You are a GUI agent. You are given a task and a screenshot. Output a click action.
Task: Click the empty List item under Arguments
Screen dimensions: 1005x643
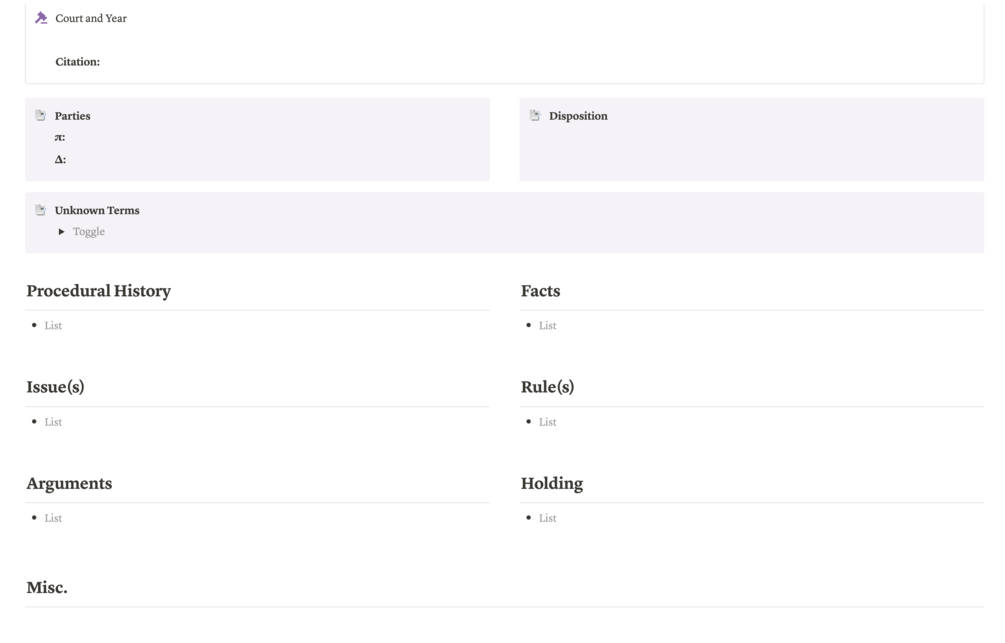coord(54,518)
